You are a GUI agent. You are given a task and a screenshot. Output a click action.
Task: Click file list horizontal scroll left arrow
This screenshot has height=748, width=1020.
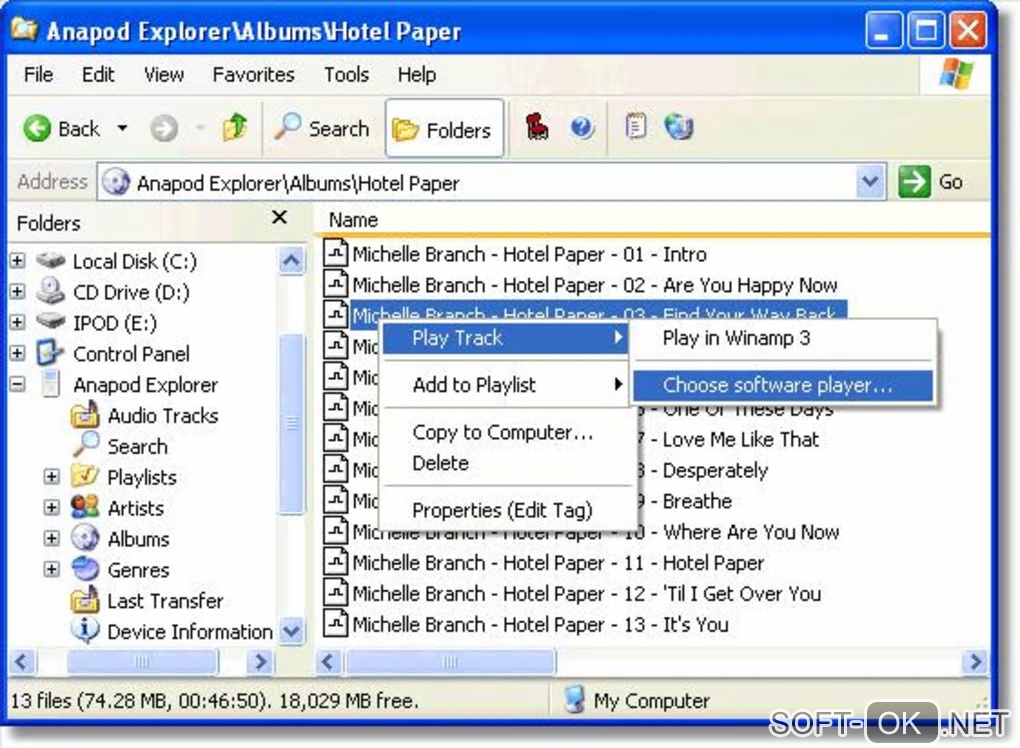tap(329, 662)
